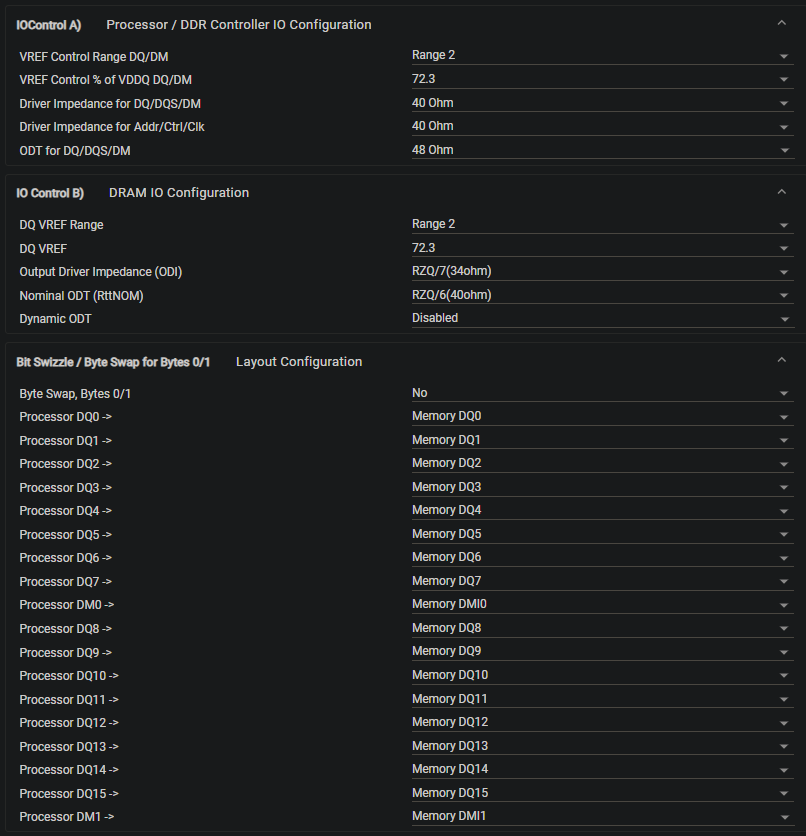Change Driver Impedance for DQ/DQS/DM value
This screenshot has height=836, width=806.
click(x=602, y=103)
